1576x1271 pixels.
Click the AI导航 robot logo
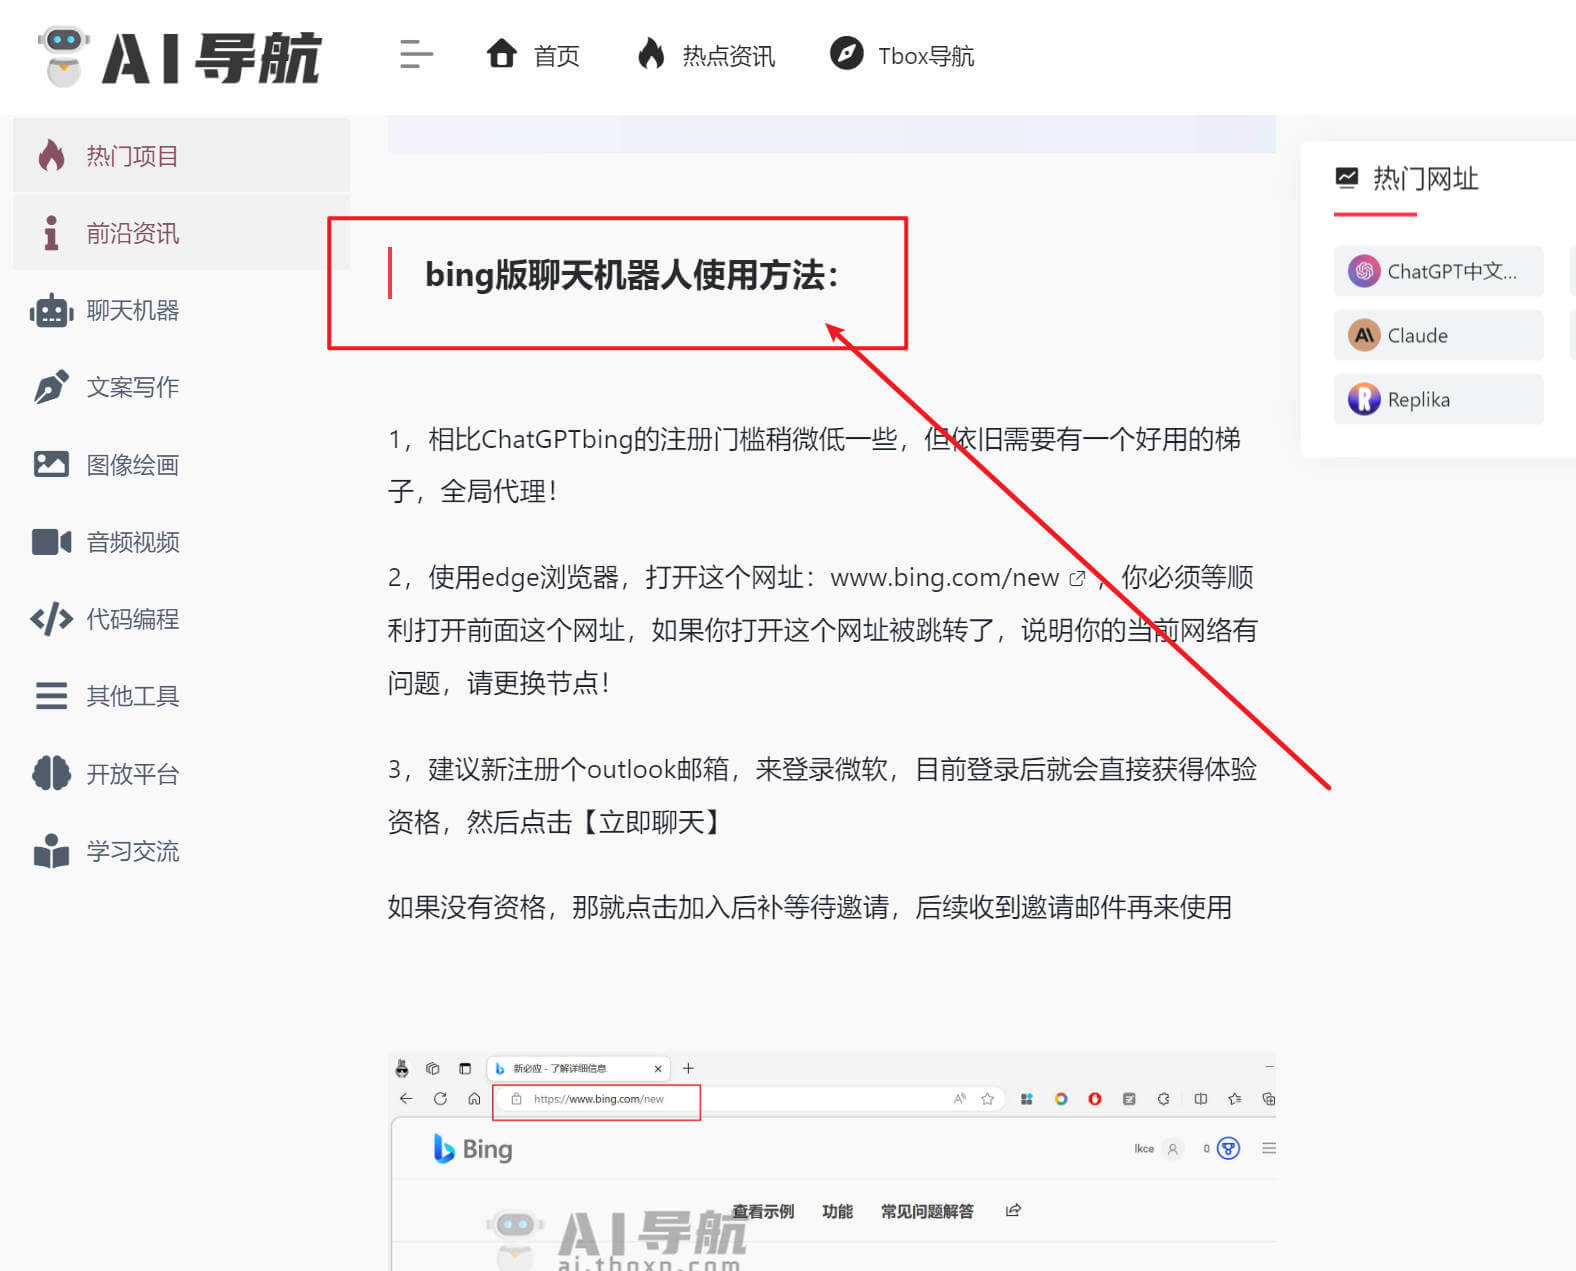[179, 57]
